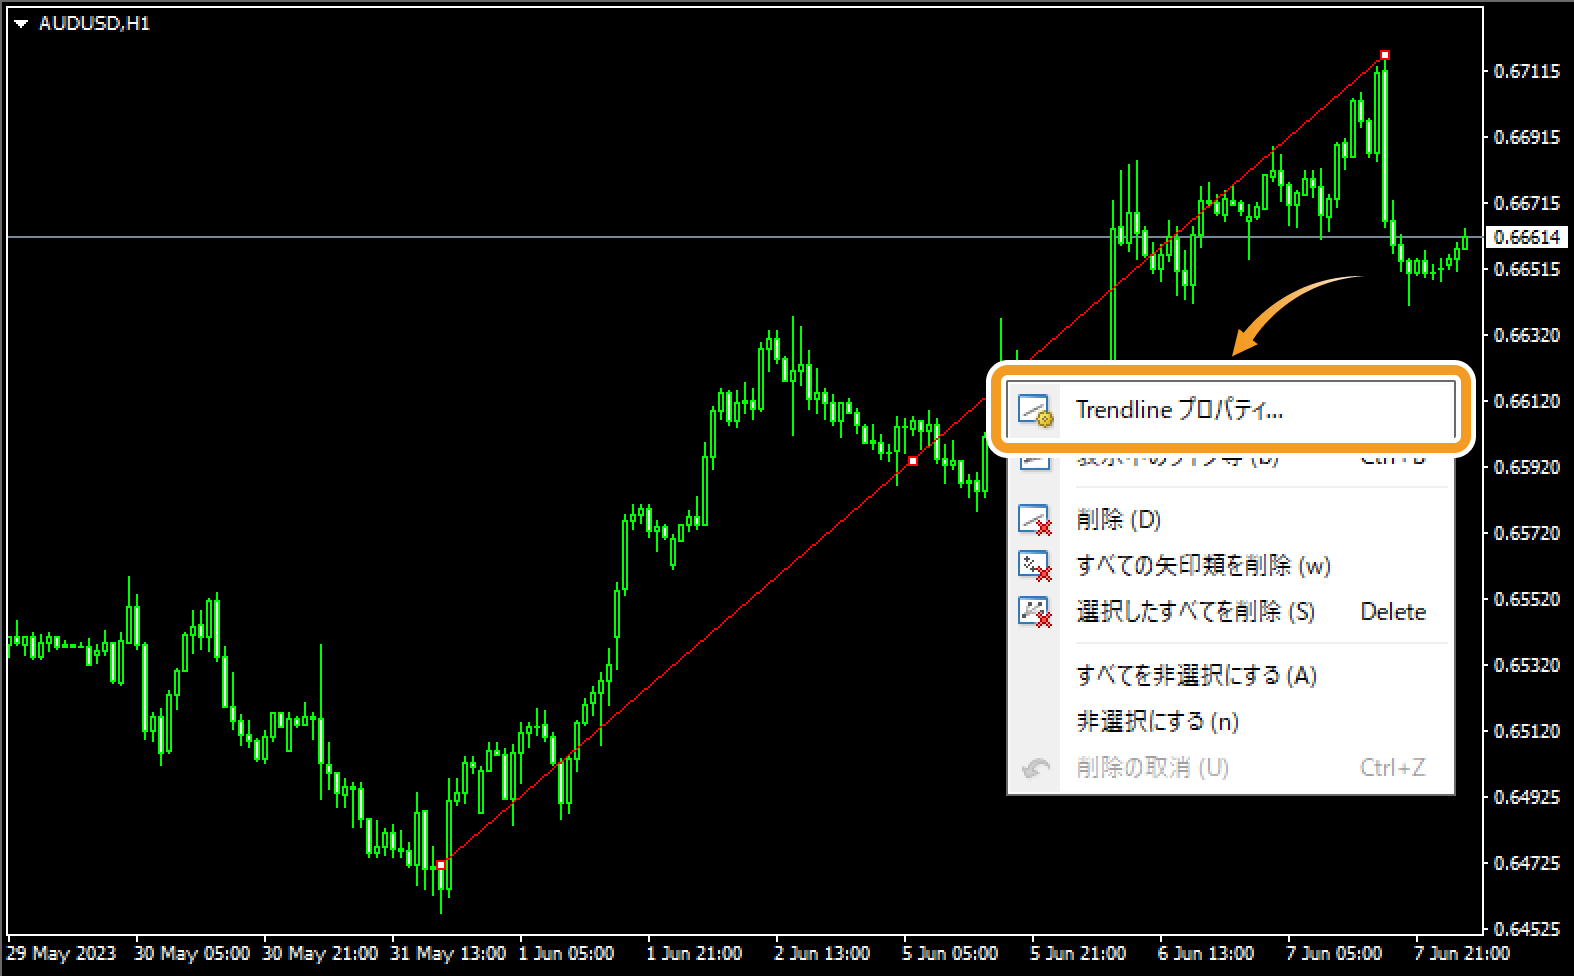Choose 削除 (D) to delete the trendline
The width and height of the screenshot is (1574, 976).
pyautogui.click(x=1230, y=520)
